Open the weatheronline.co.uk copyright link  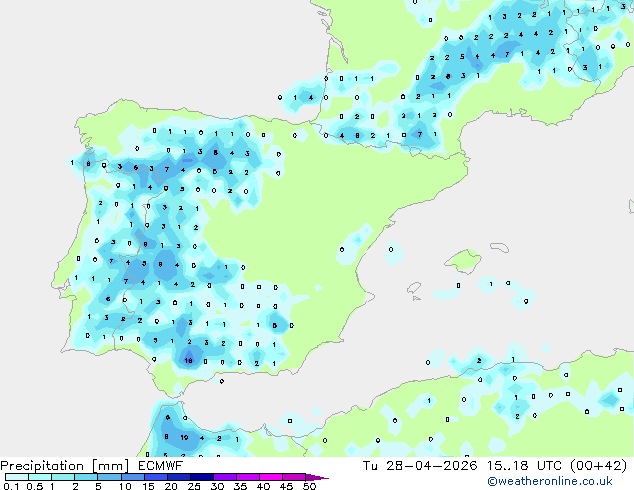click(550, 481)
